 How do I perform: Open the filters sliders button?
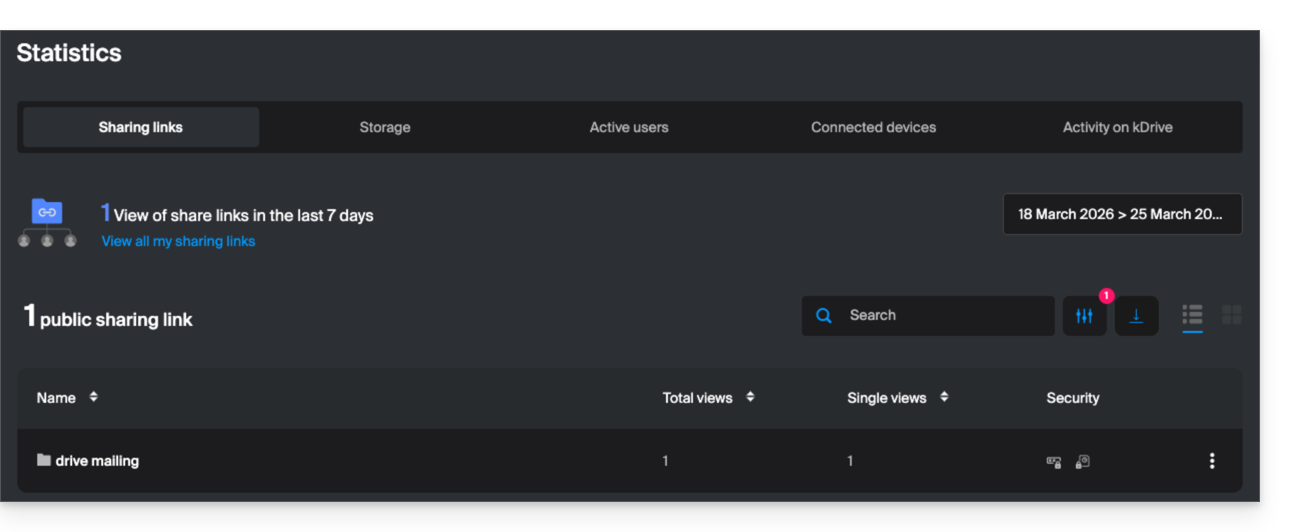click(1084, 316)
